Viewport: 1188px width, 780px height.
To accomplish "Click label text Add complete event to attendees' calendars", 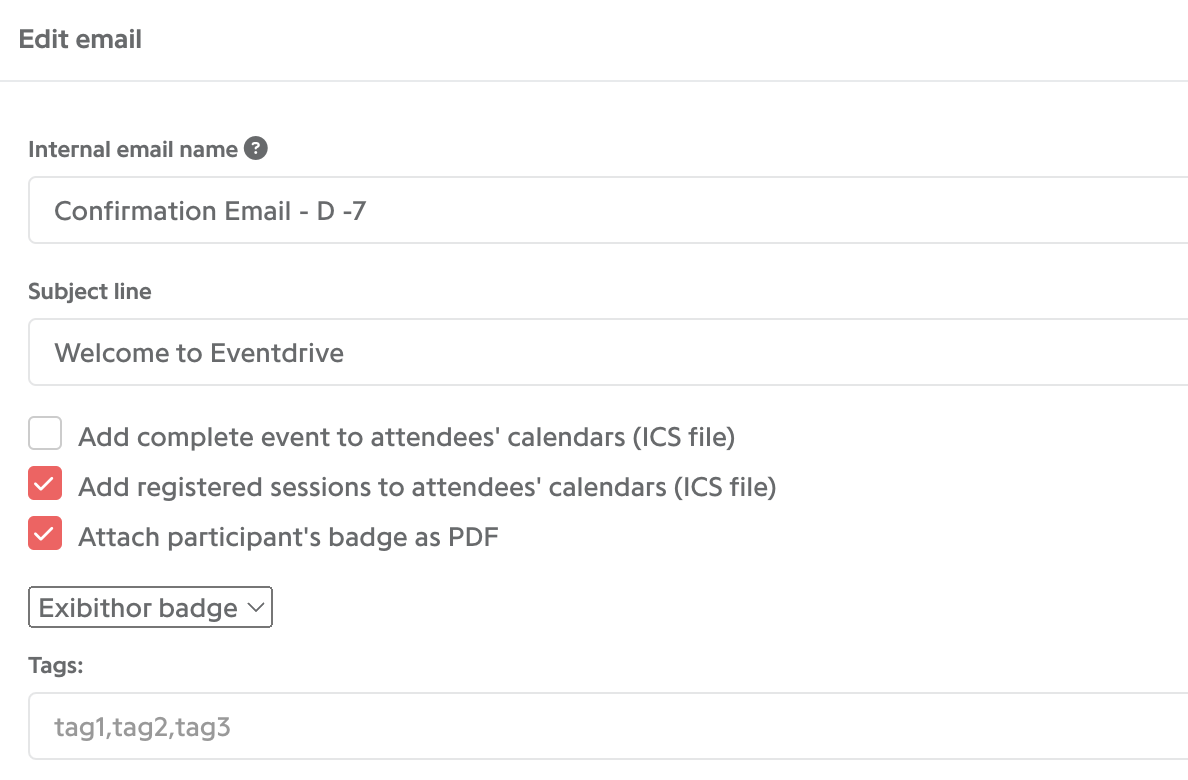I will point(406,437).
